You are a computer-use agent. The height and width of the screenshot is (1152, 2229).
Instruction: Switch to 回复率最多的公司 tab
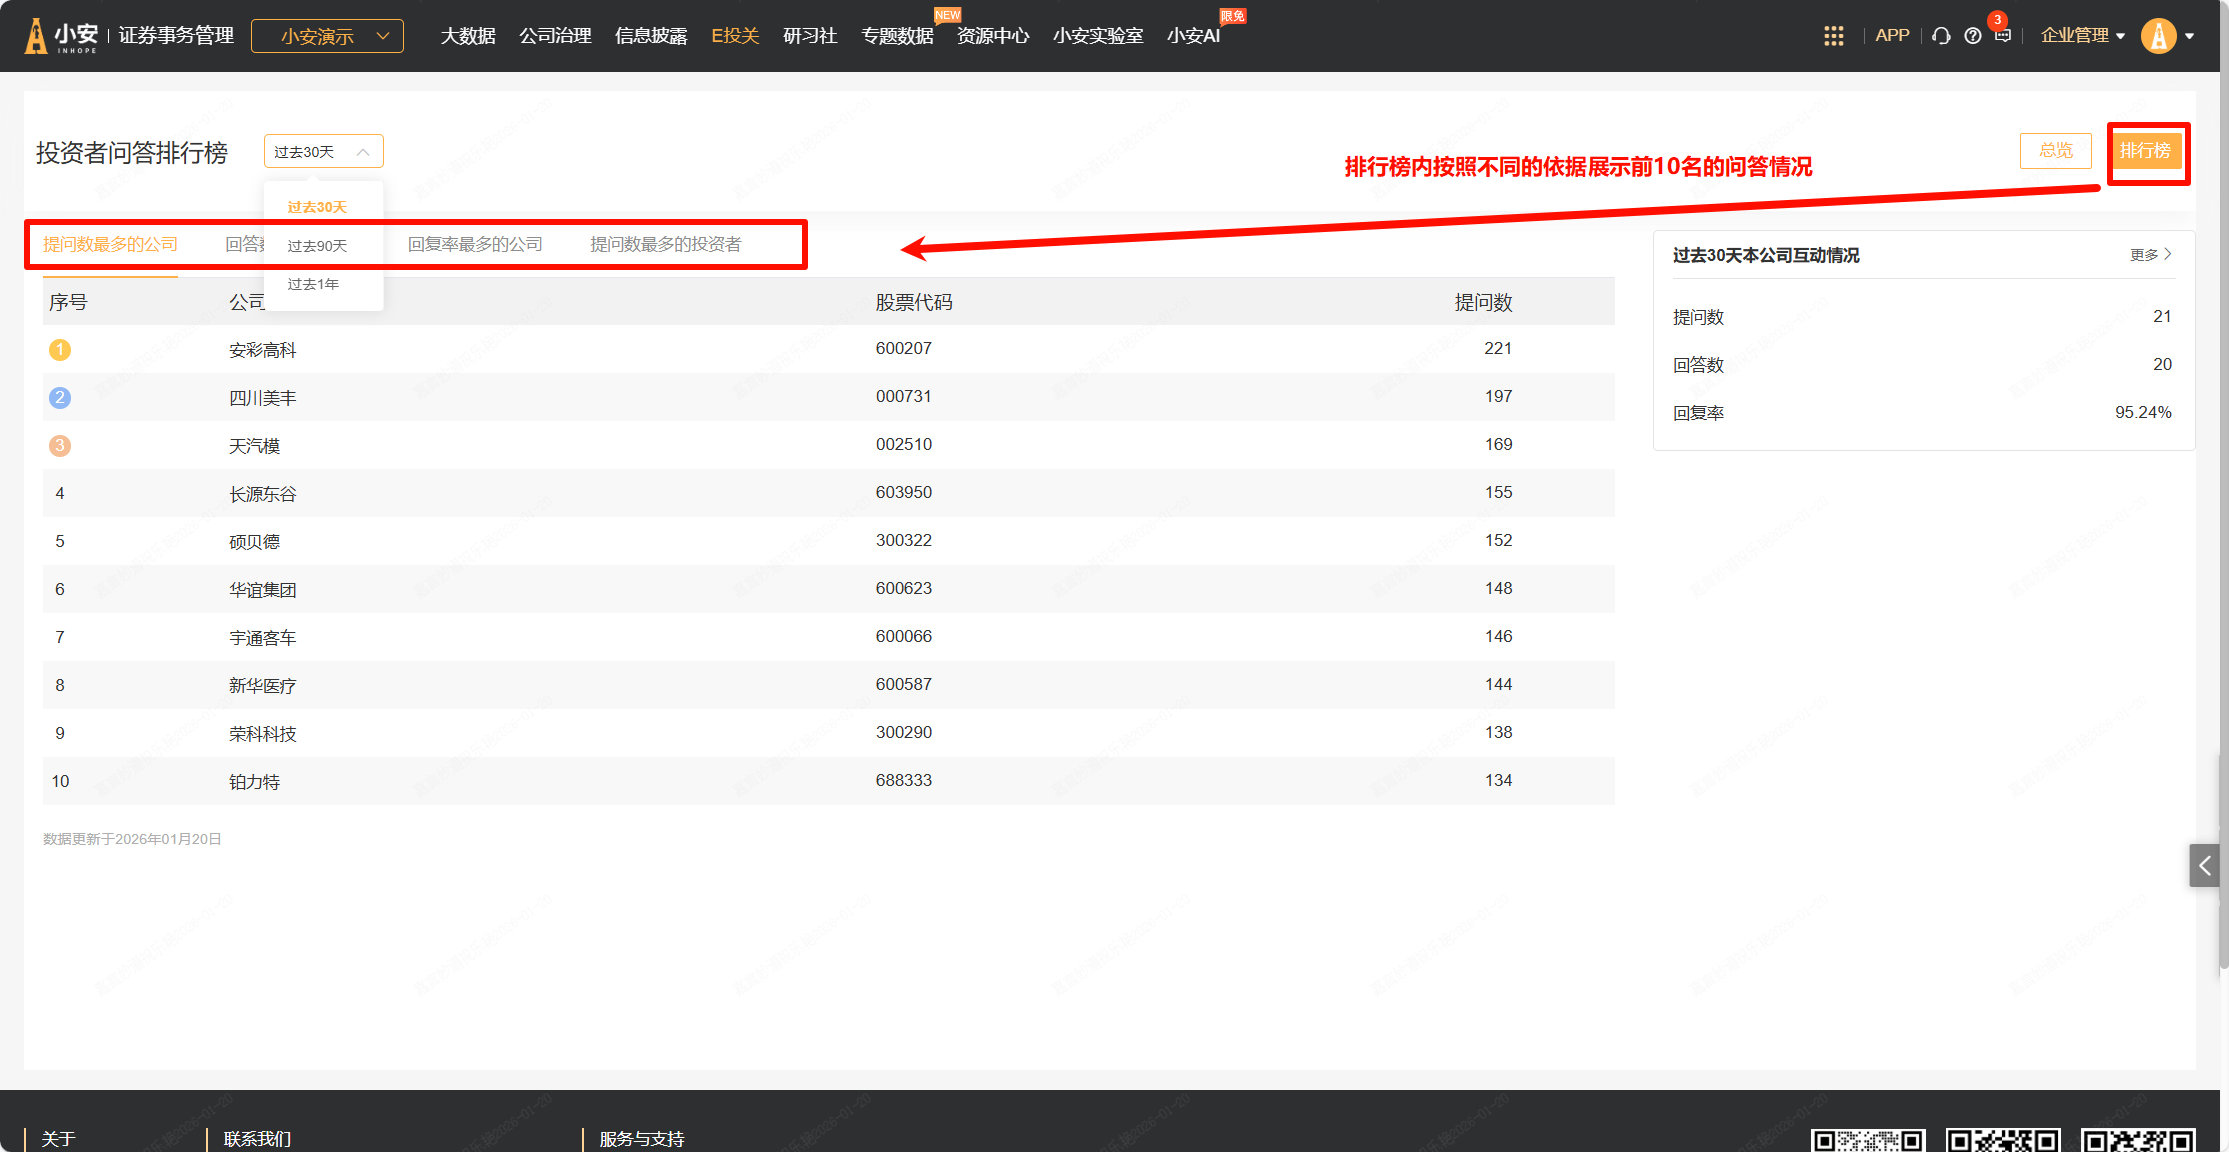[475, 244]
